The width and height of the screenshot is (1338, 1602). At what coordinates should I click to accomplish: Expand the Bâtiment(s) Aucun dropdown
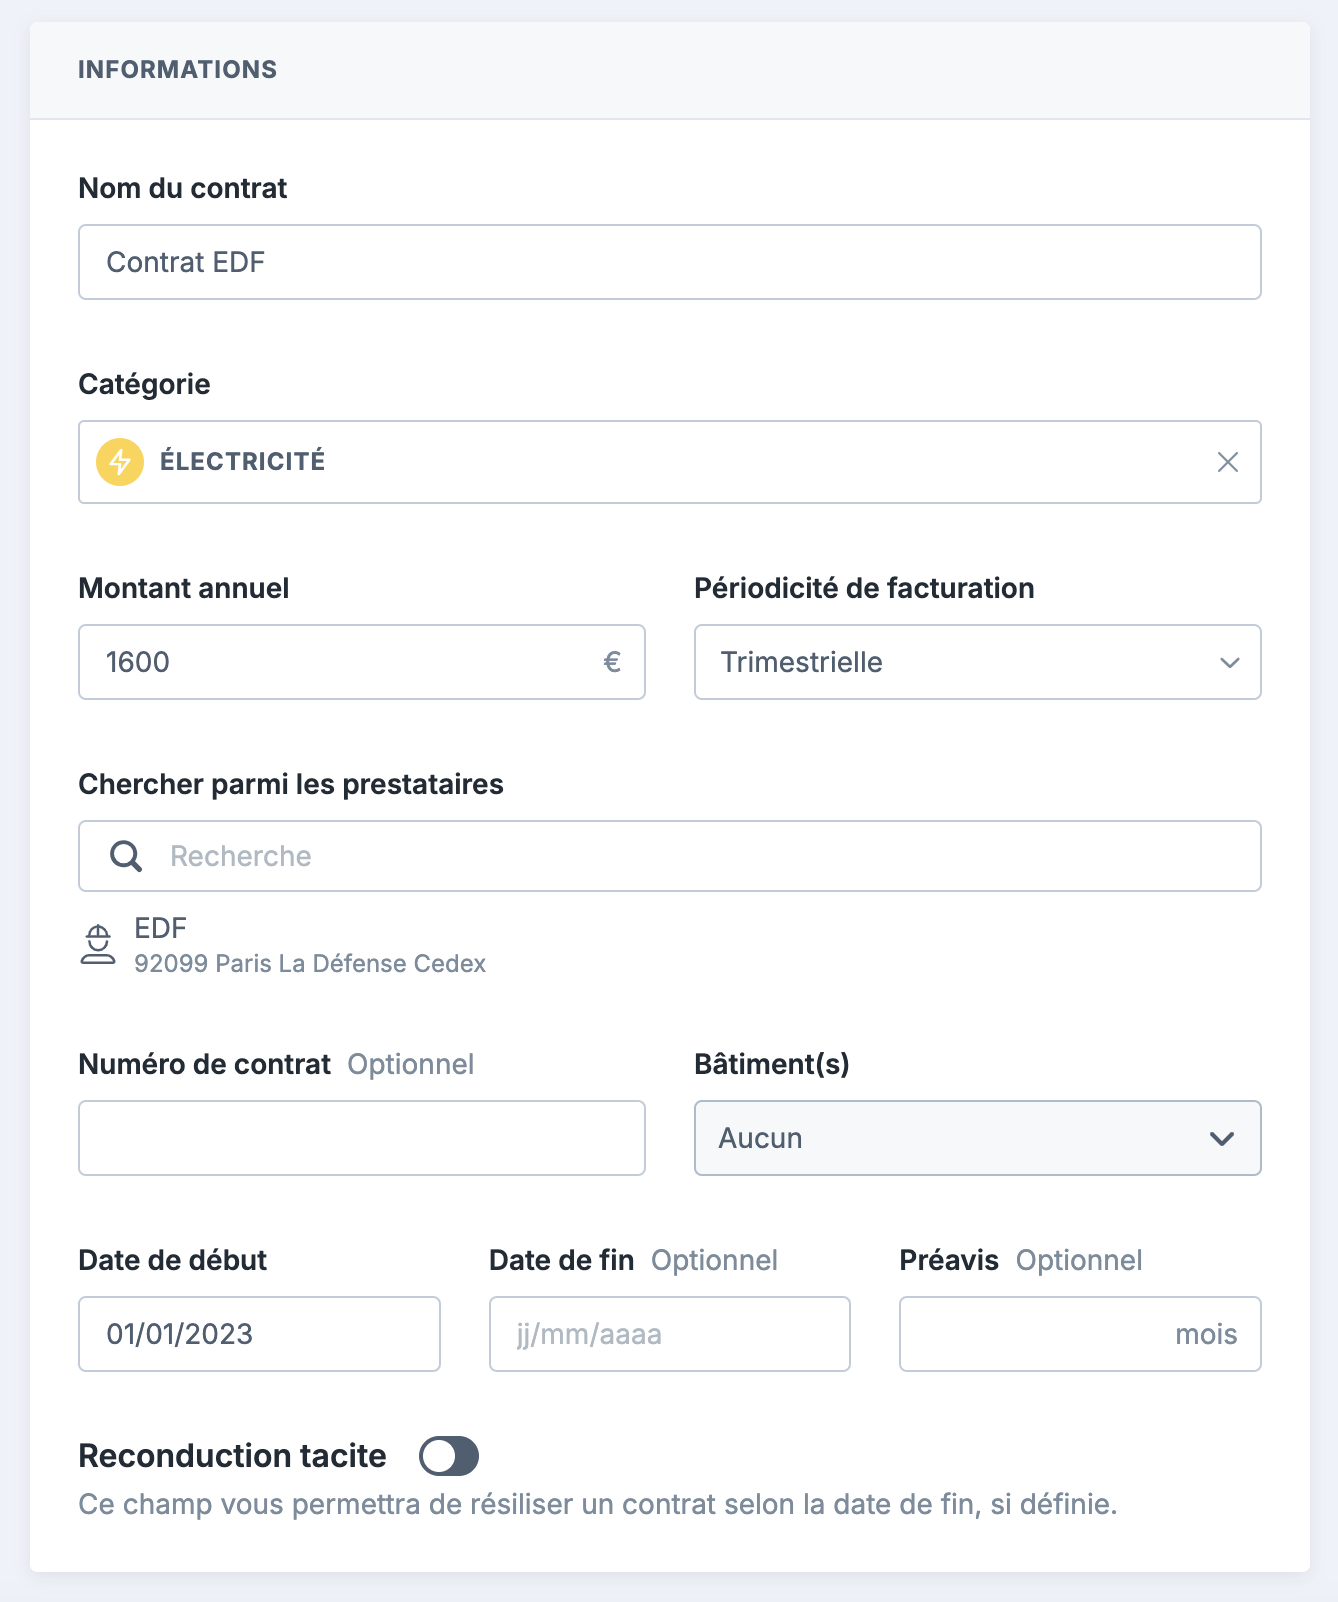pyautogui.click(x=978, y=1138)
